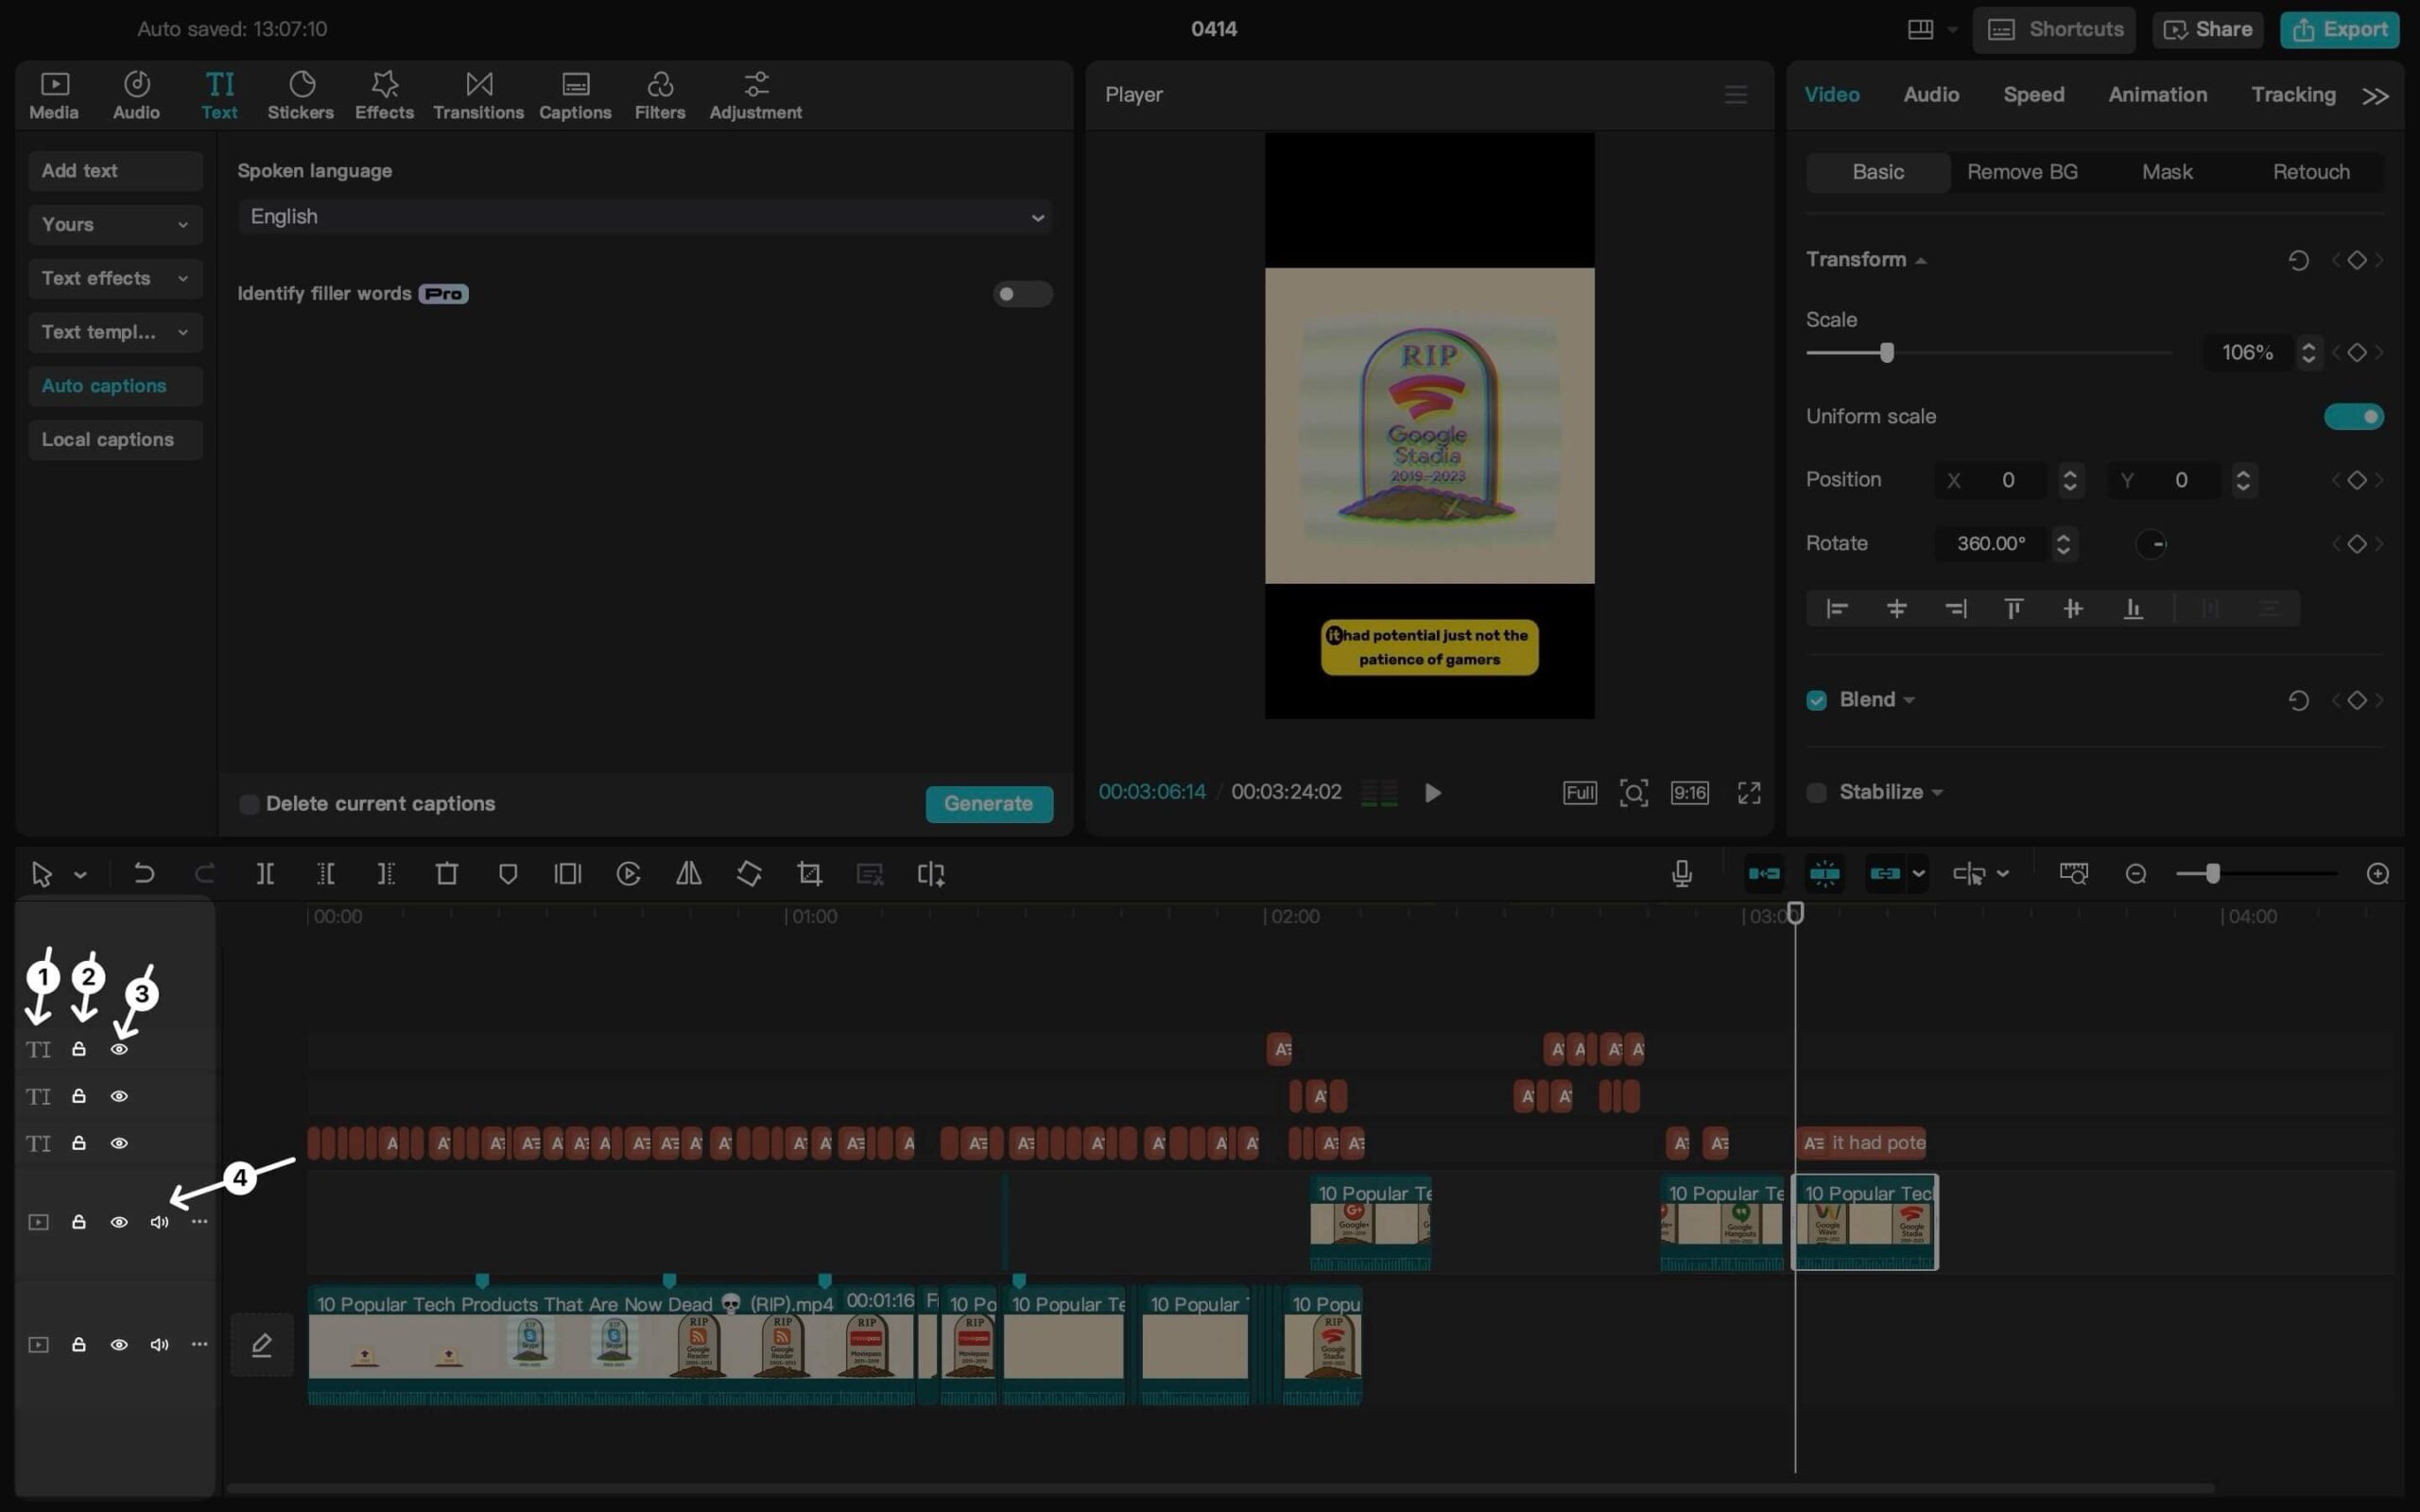Click the Generate button
The width and height of the screenshot is (2420, 1512).
click(988, 804)
